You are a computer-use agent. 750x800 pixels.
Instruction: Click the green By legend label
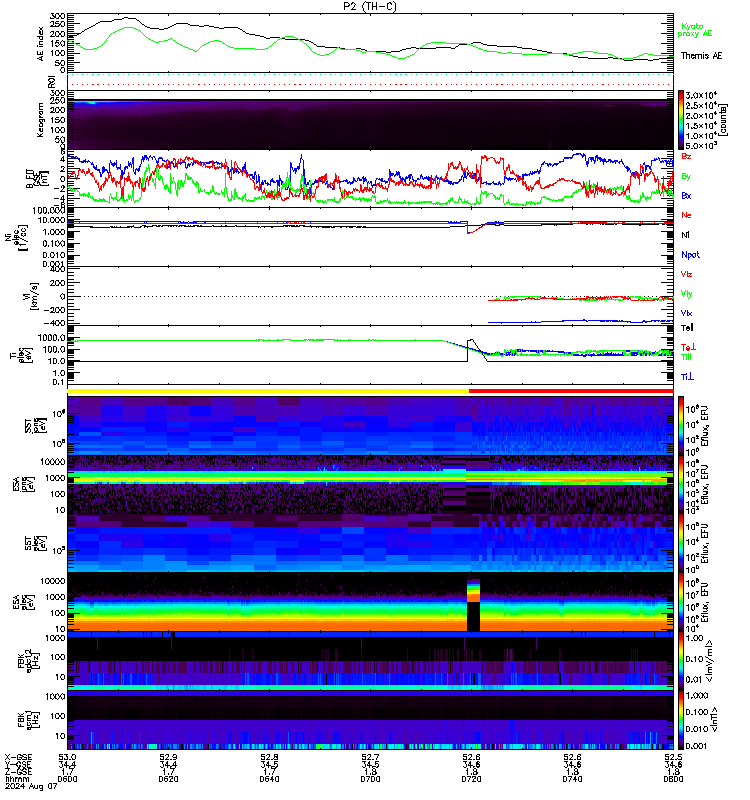[686, 176]
